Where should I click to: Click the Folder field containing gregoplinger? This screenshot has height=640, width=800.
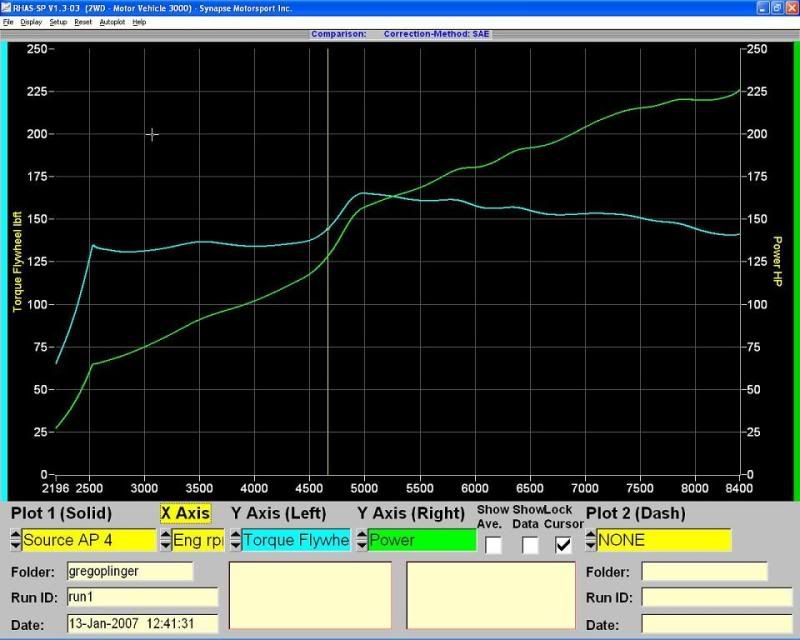click(x=129, y=572)
